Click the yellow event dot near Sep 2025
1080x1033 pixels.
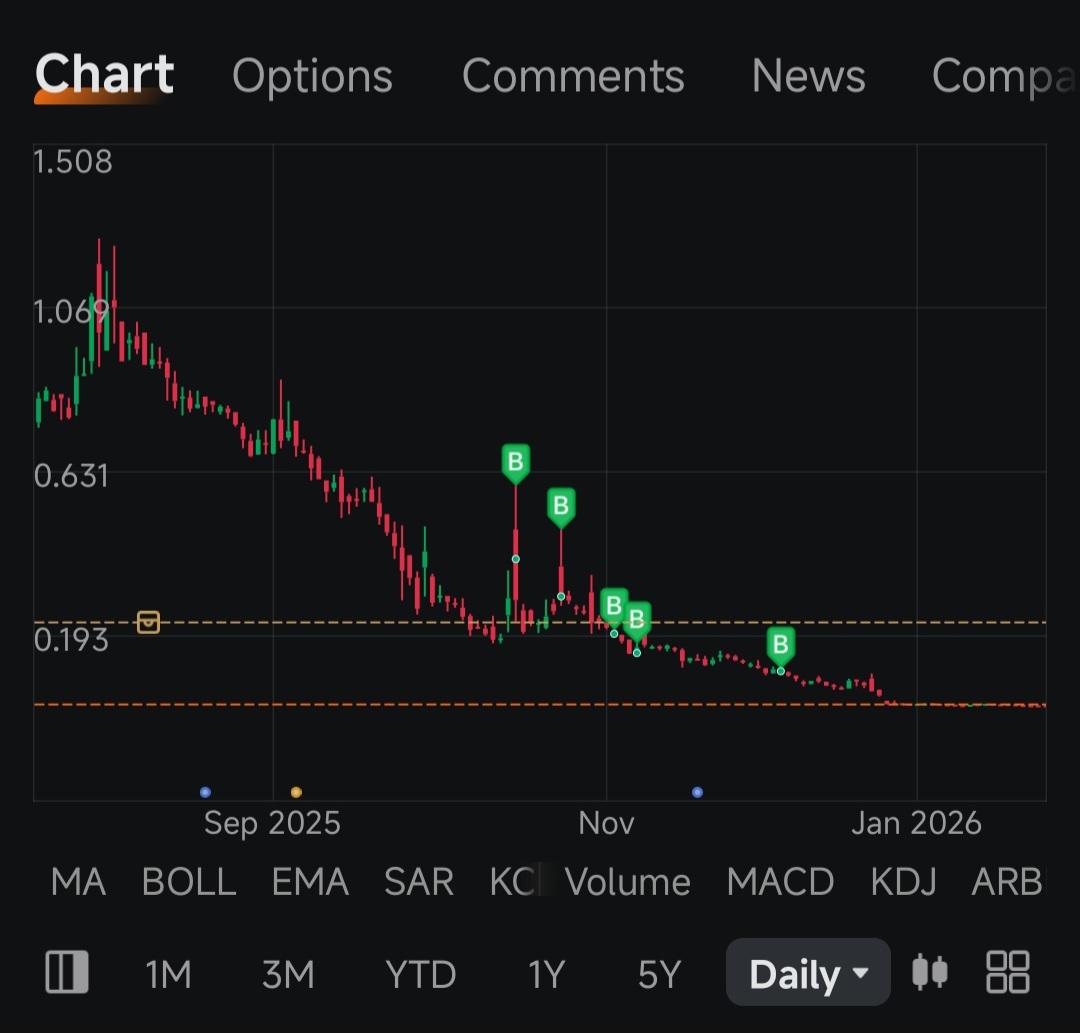tap(296, 792)
